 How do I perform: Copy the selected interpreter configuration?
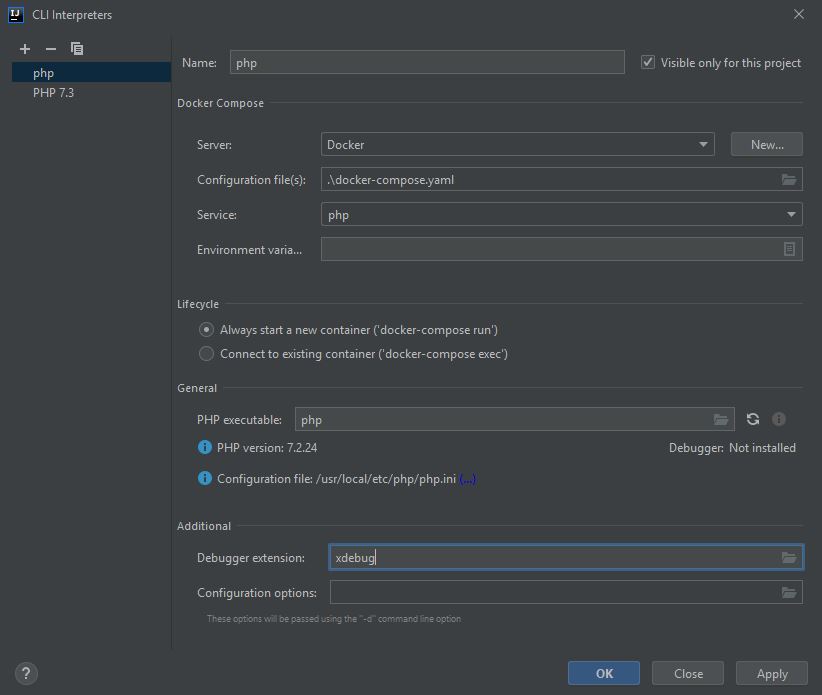click(x=77, y=49)
